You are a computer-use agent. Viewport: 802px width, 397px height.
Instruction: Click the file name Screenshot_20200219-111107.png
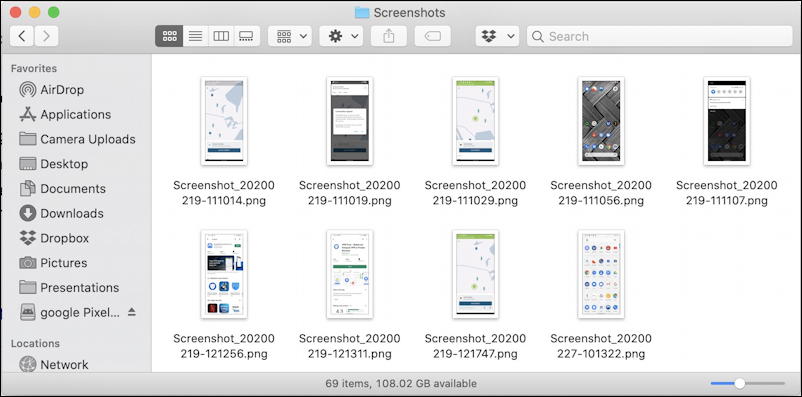point(727,193)
